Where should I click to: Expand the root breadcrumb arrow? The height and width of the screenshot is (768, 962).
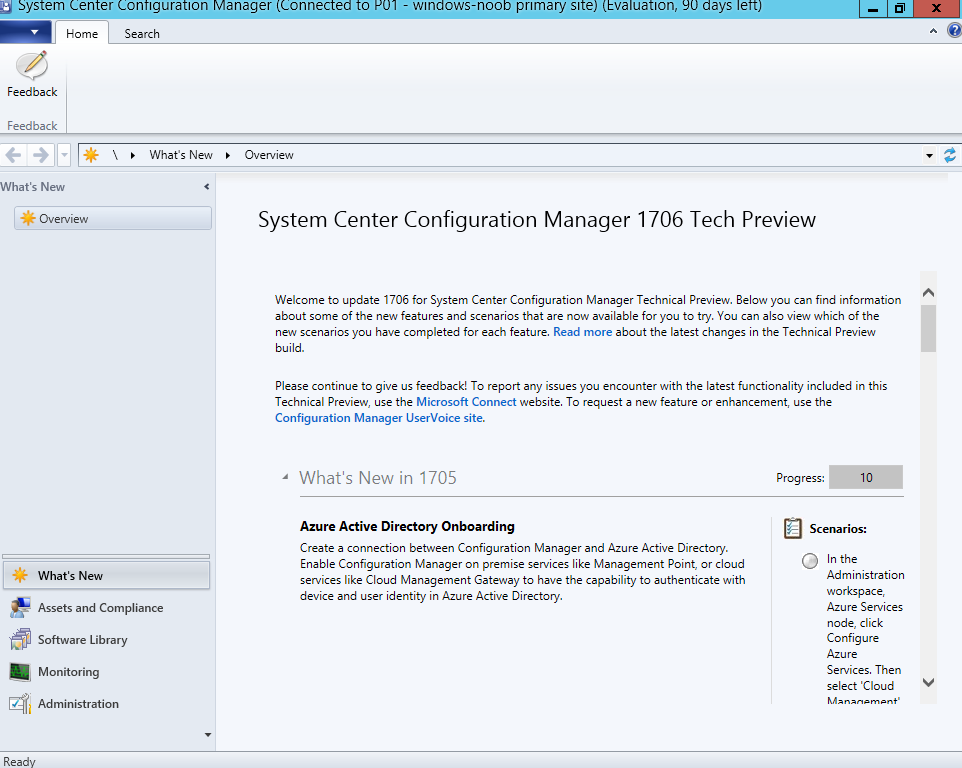coord(133,155)
